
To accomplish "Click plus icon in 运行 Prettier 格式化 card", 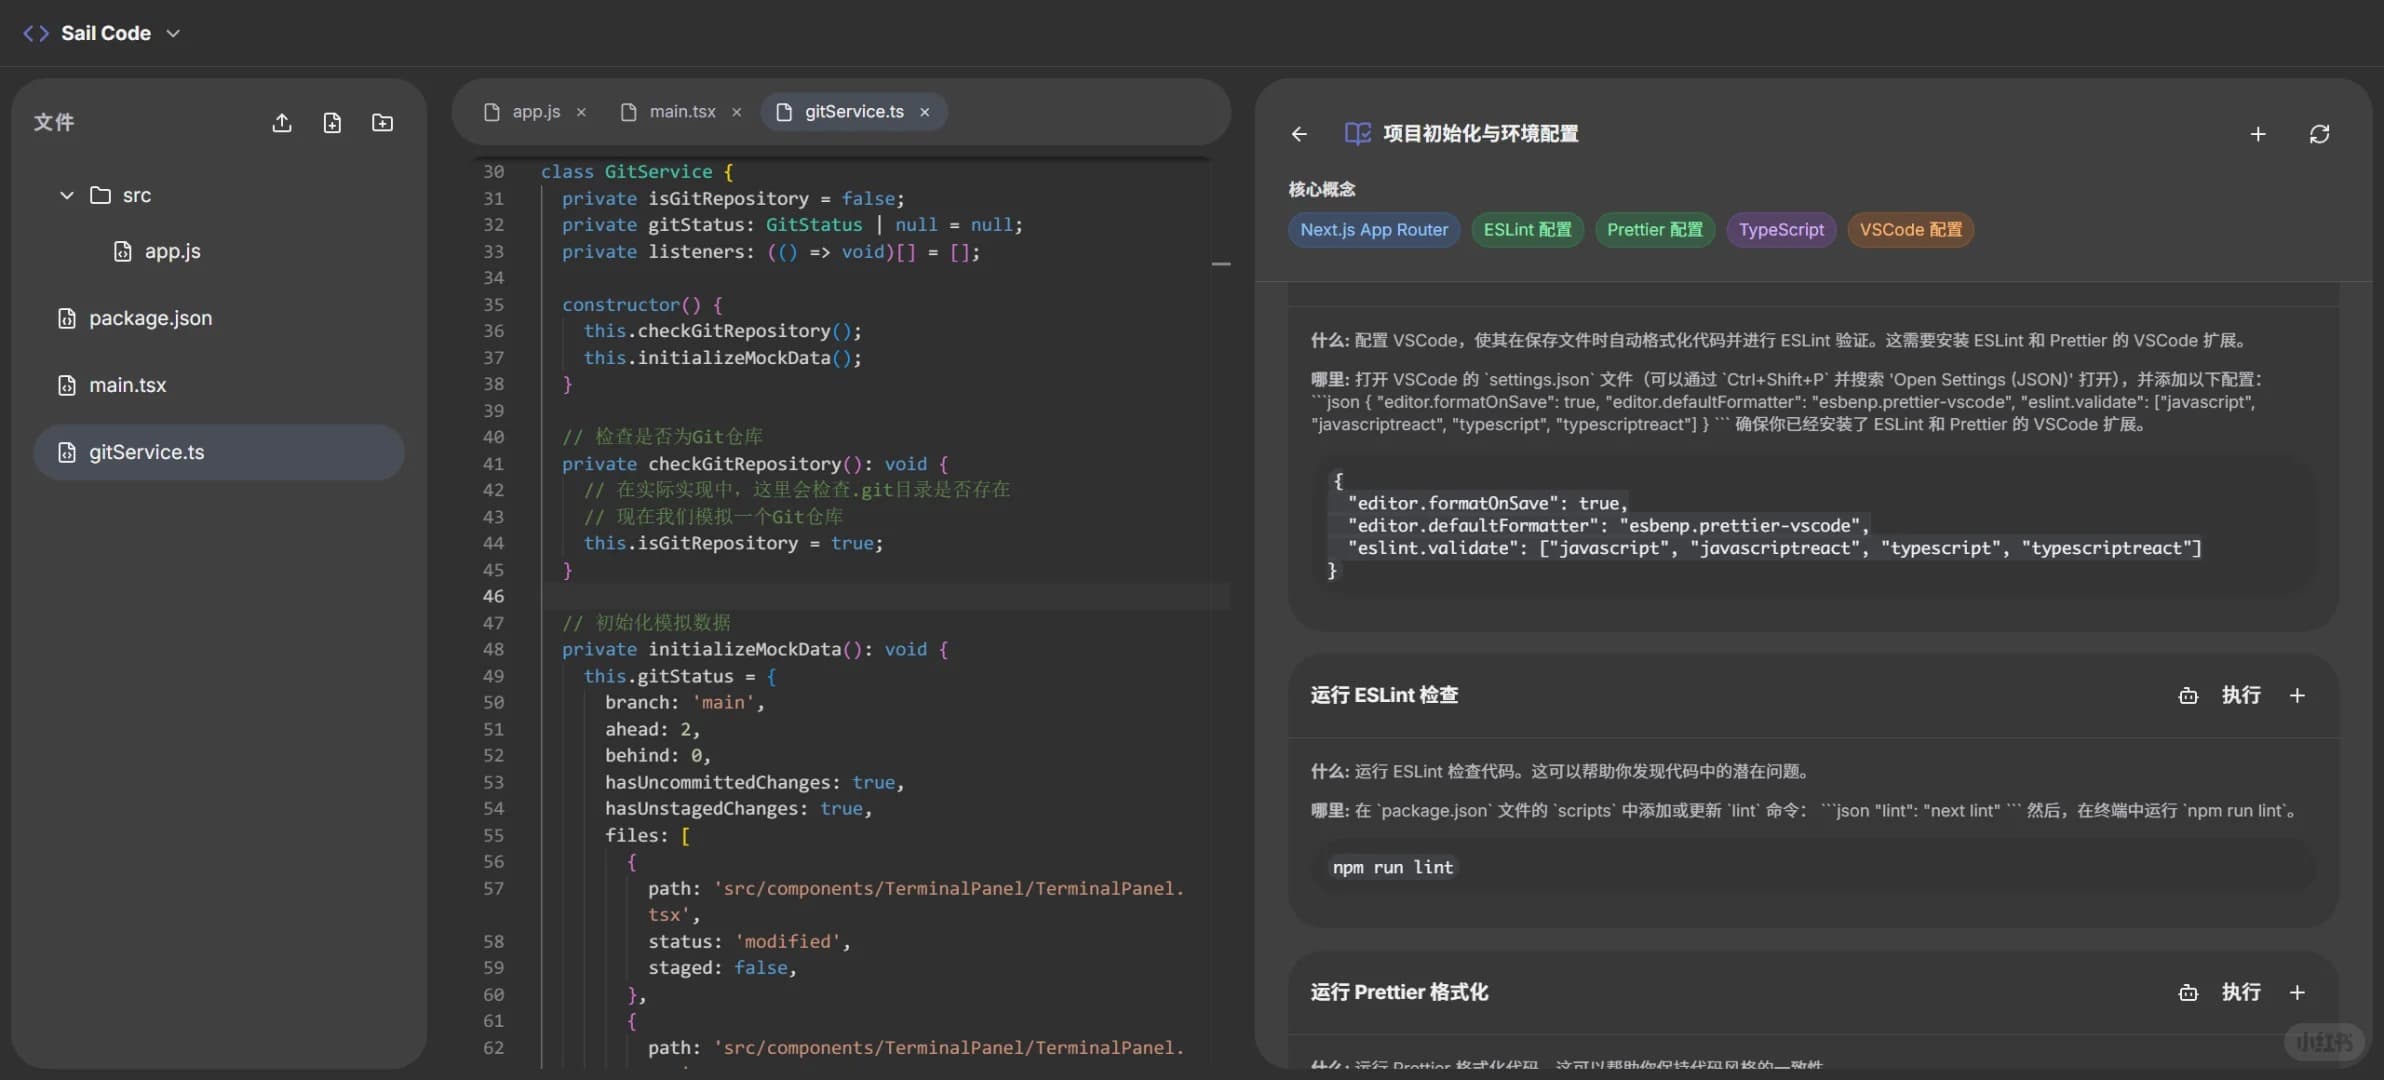I will coord(2297,993).
